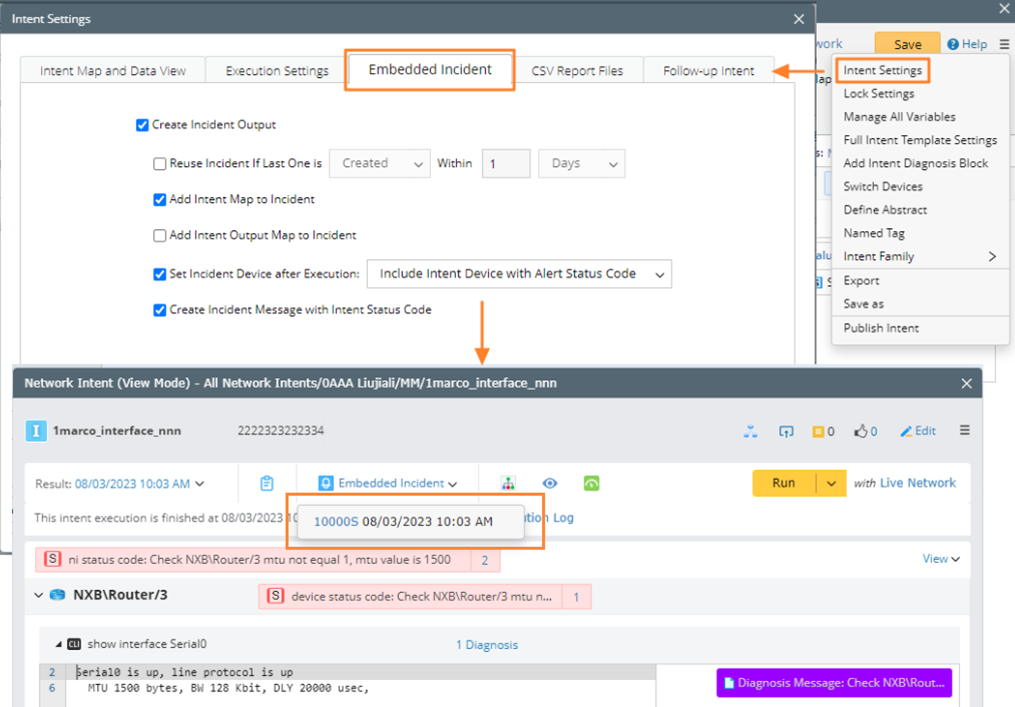Switch to Execution Settings tab
The image size is (1015, 707).
coord(277,71)
